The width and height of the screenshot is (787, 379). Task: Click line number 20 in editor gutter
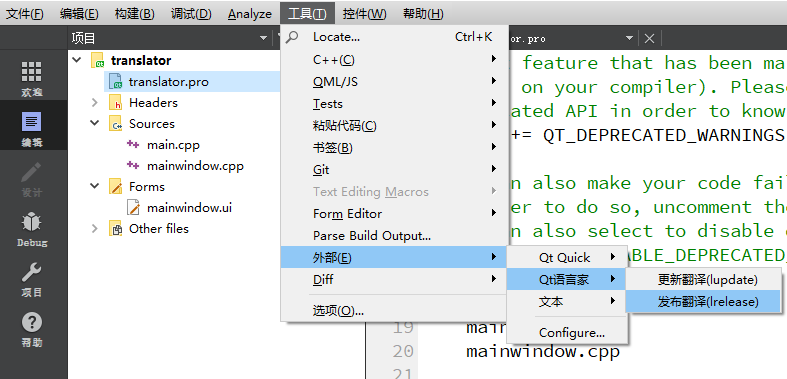point(403,351)
